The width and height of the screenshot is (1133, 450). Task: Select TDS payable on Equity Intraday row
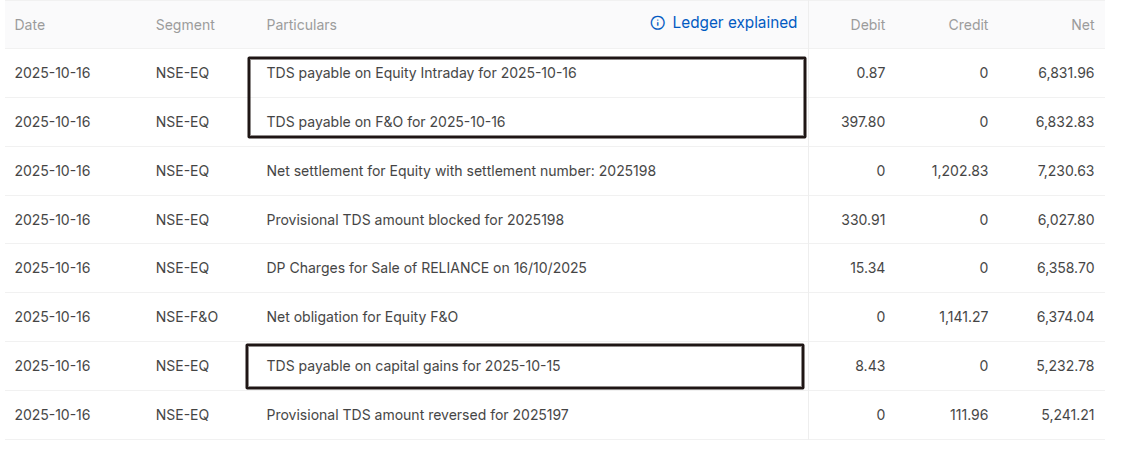(x=421, y=73)
